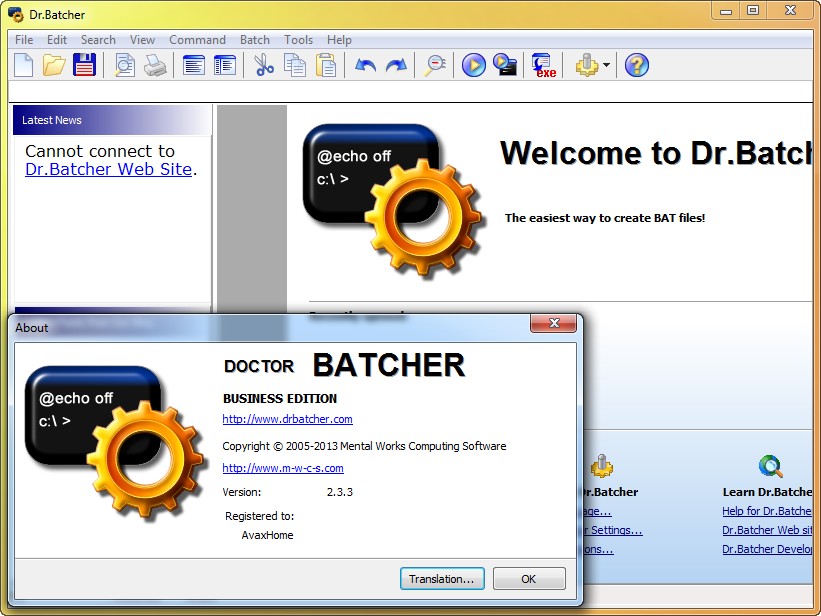Open the Batch menu
821x616 pixels.
tap(254, 40)
